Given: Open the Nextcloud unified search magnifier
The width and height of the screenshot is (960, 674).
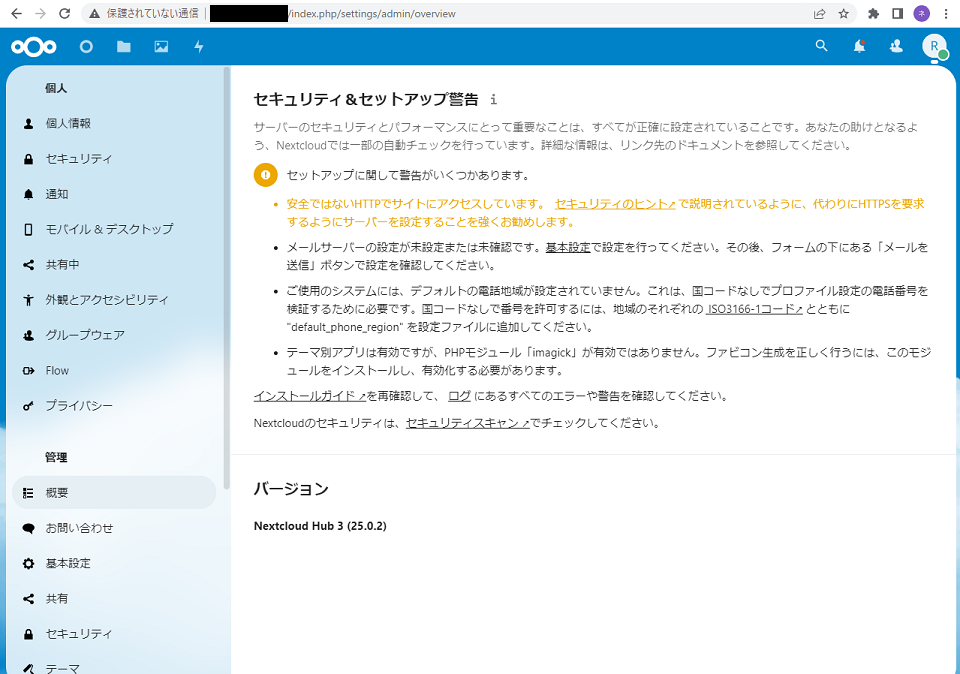Looking at the screenshot, I should tap(822, 46).
